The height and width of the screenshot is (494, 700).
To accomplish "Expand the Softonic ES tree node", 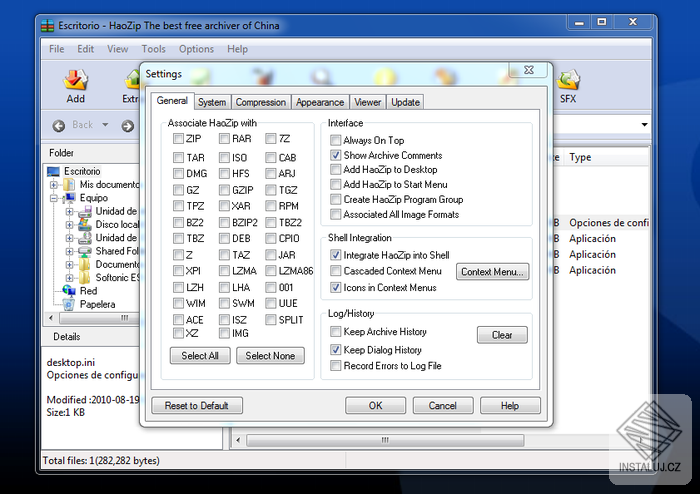I will point(69,278).
